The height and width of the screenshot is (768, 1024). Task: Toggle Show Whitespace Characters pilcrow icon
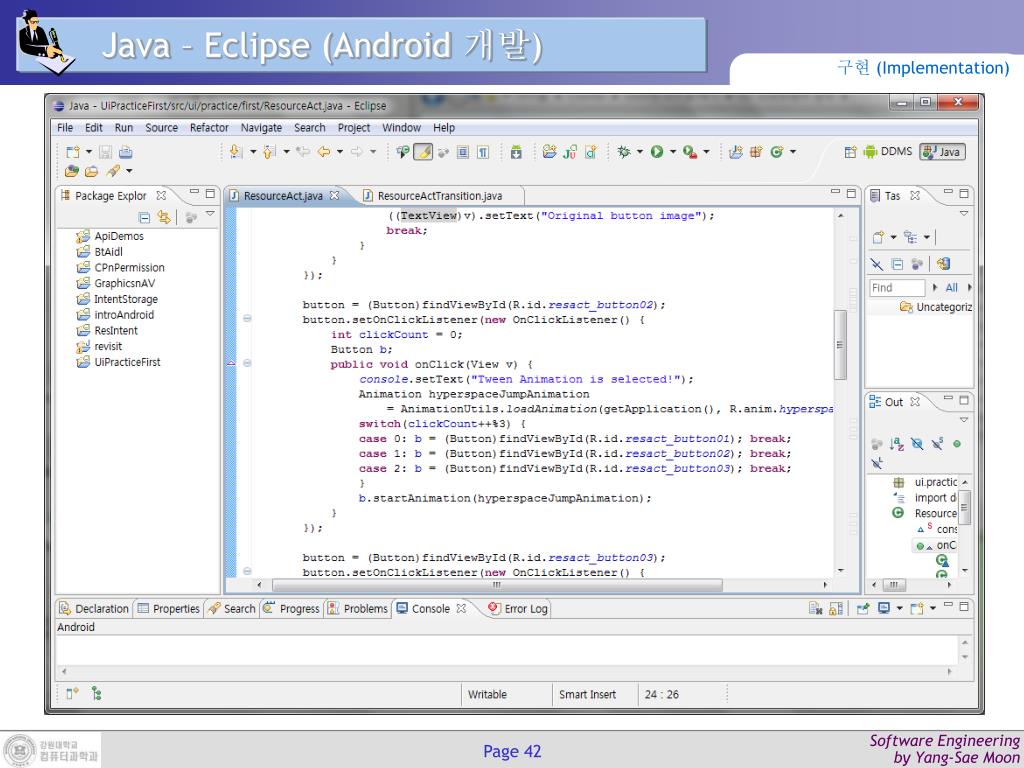(x=483, y=152)
